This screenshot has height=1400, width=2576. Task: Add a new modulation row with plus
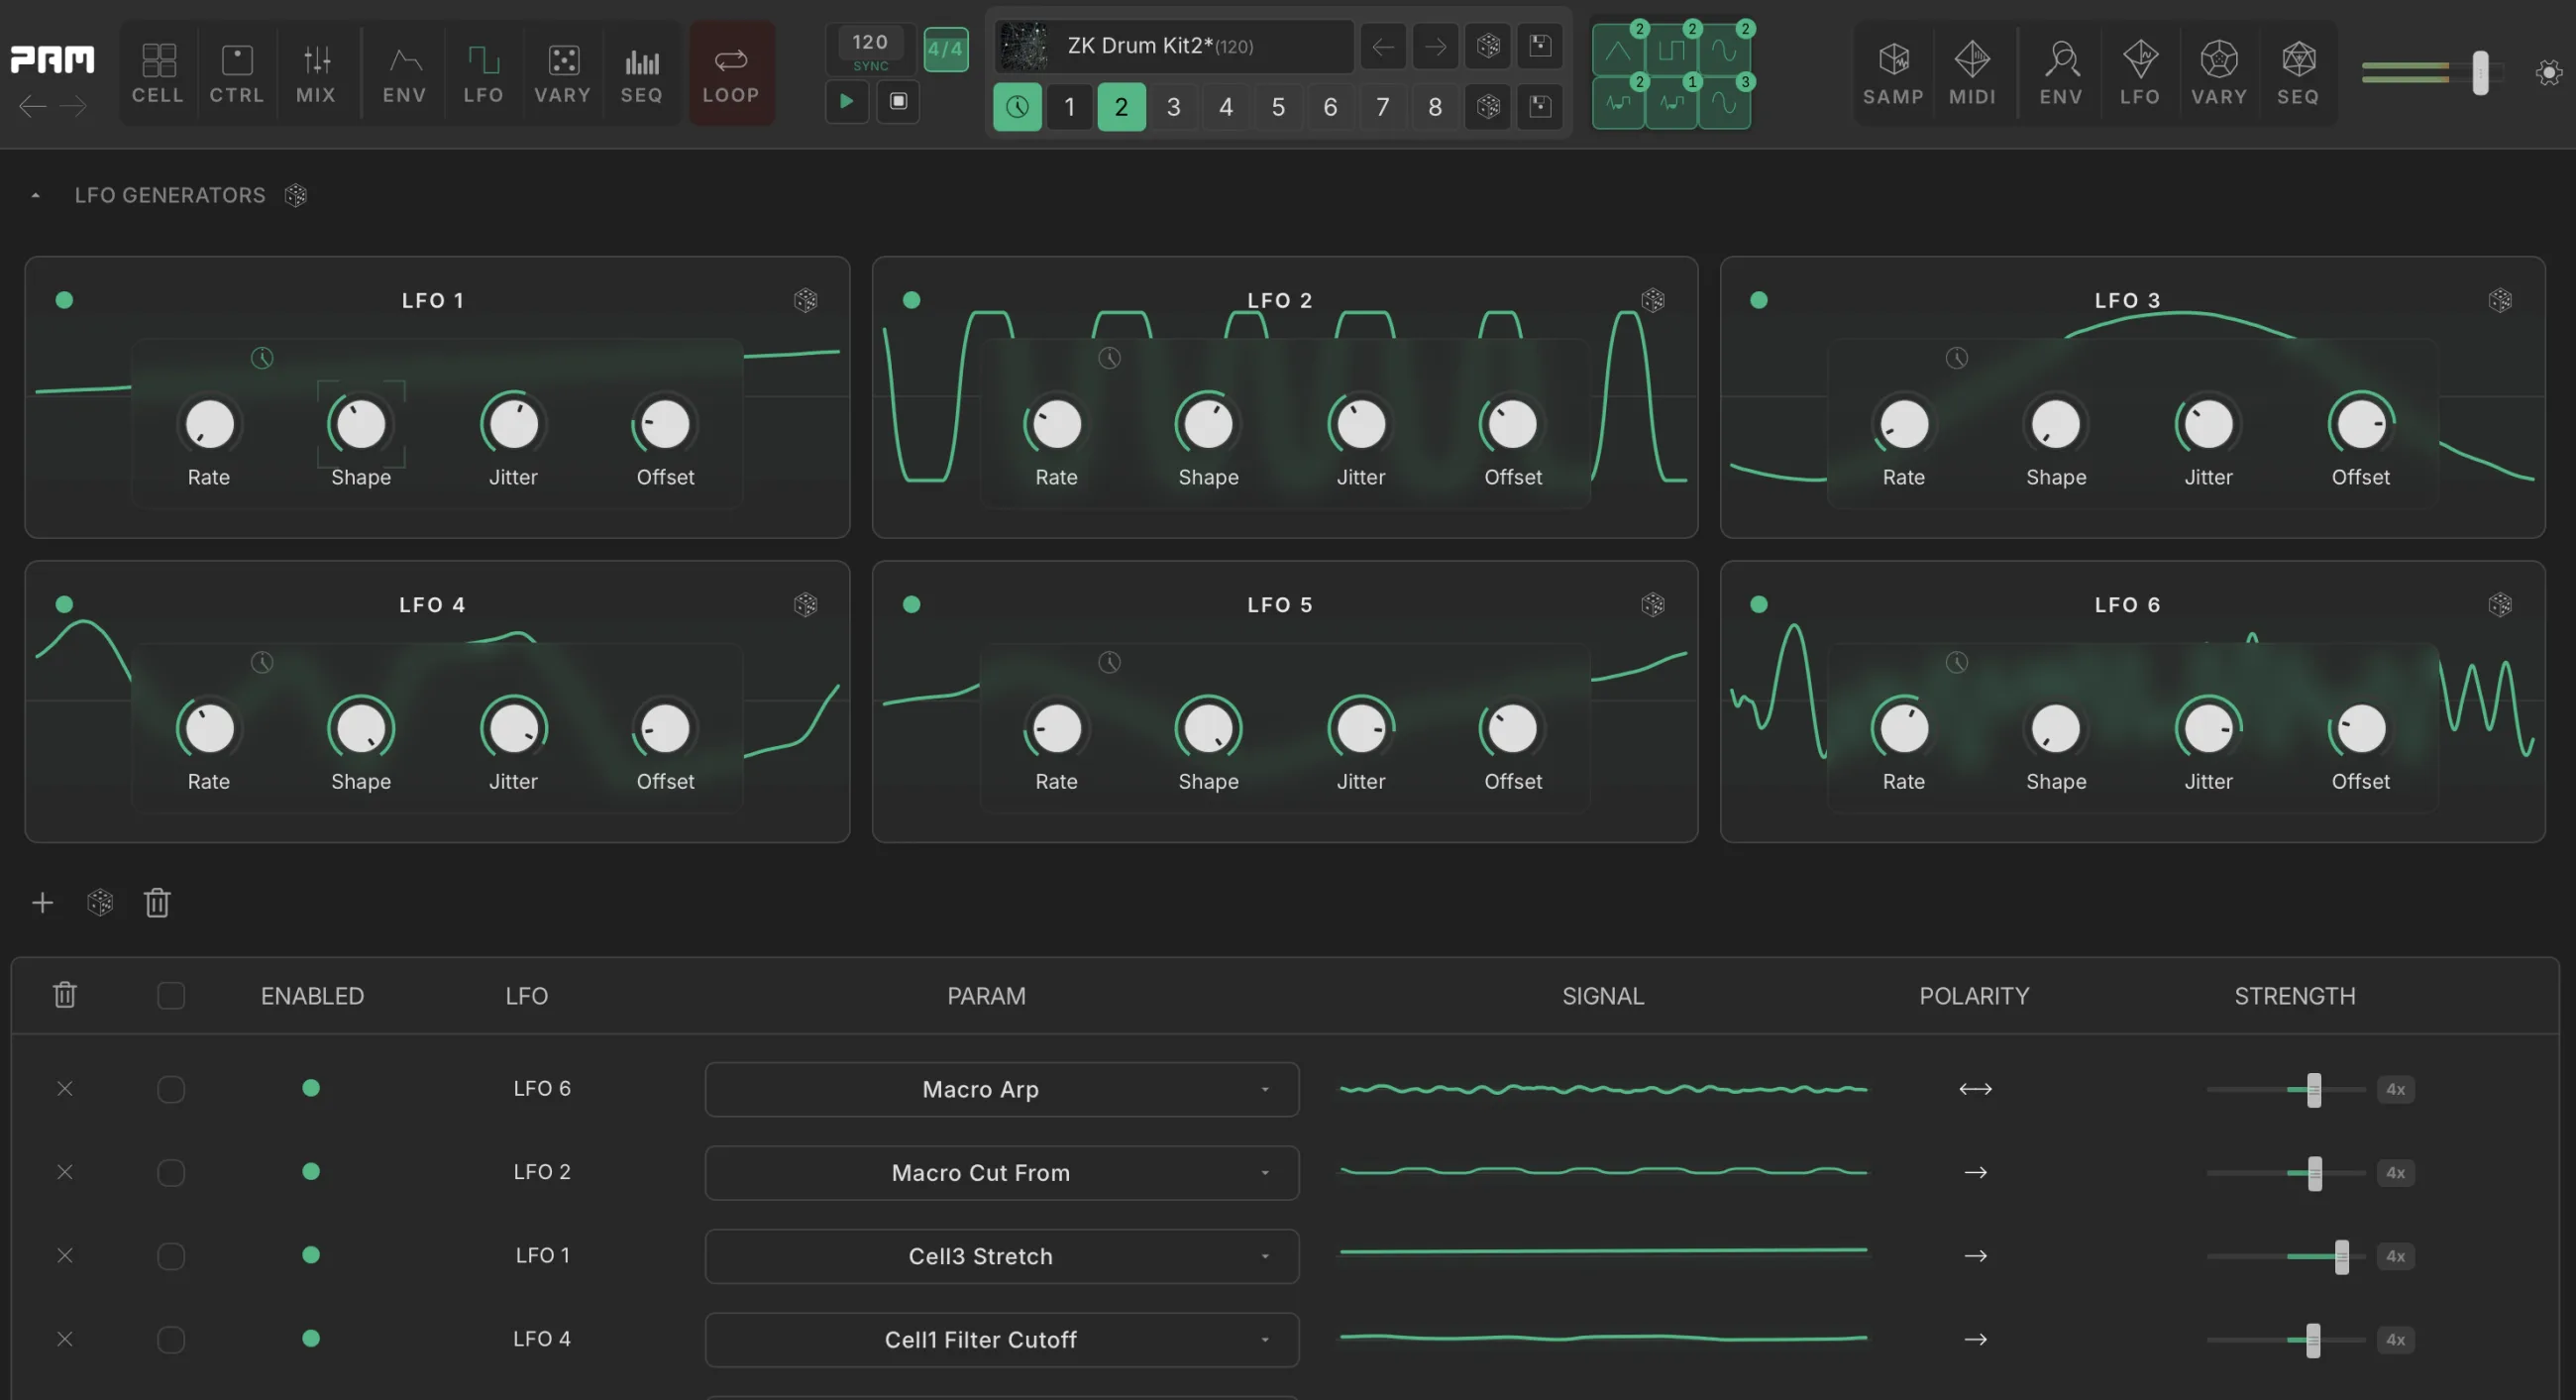tap(42, 903)
